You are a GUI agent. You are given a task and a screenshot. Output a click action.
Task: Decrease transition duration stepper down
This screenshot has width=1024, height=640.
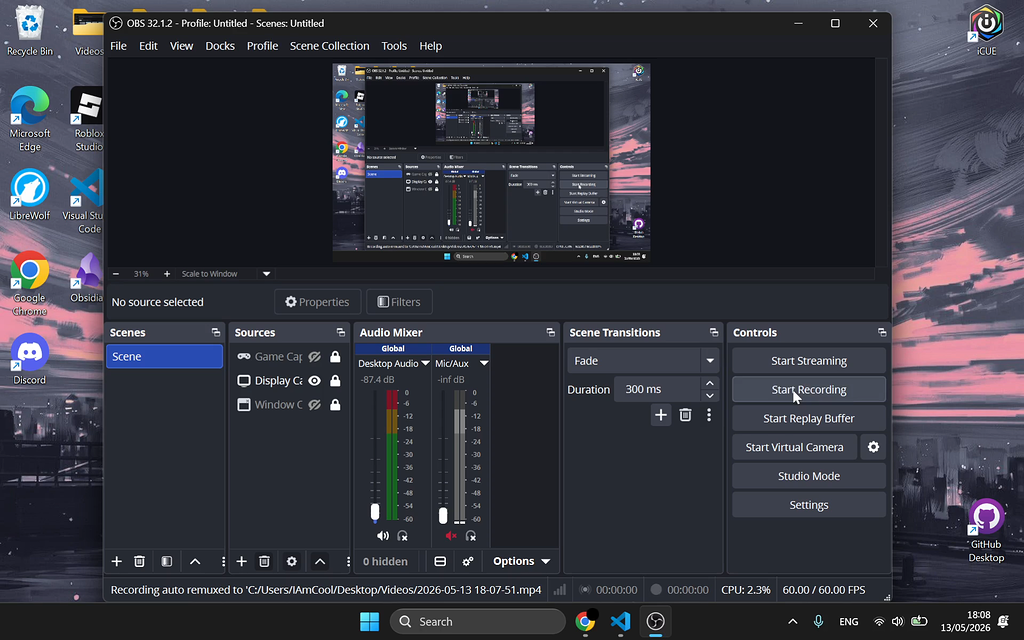(710, 396)
